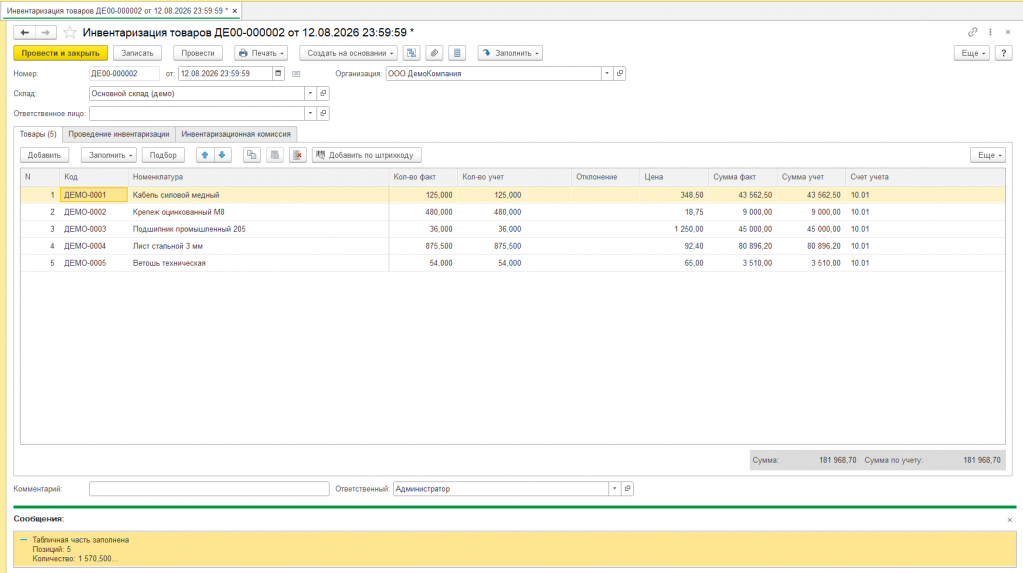Click the Номер input field
This screenshot has width=1023, height=573.
click(x=124, y=74)
